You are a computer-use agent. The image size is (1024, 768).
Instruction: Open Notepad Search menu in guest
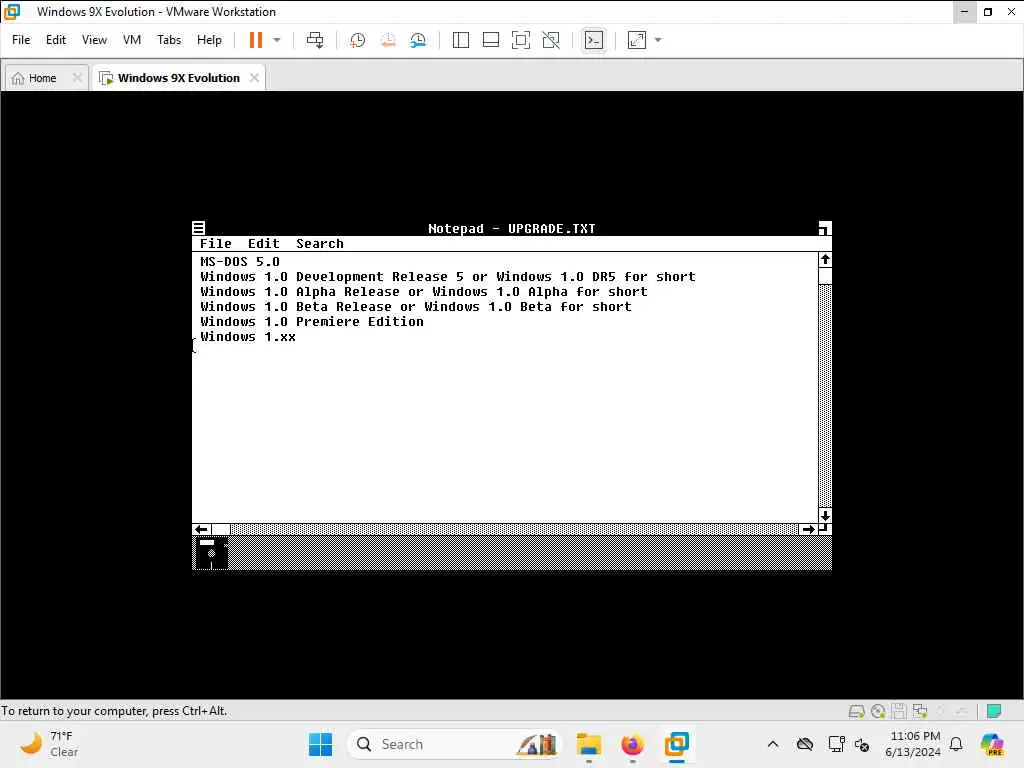pos(319,244)
